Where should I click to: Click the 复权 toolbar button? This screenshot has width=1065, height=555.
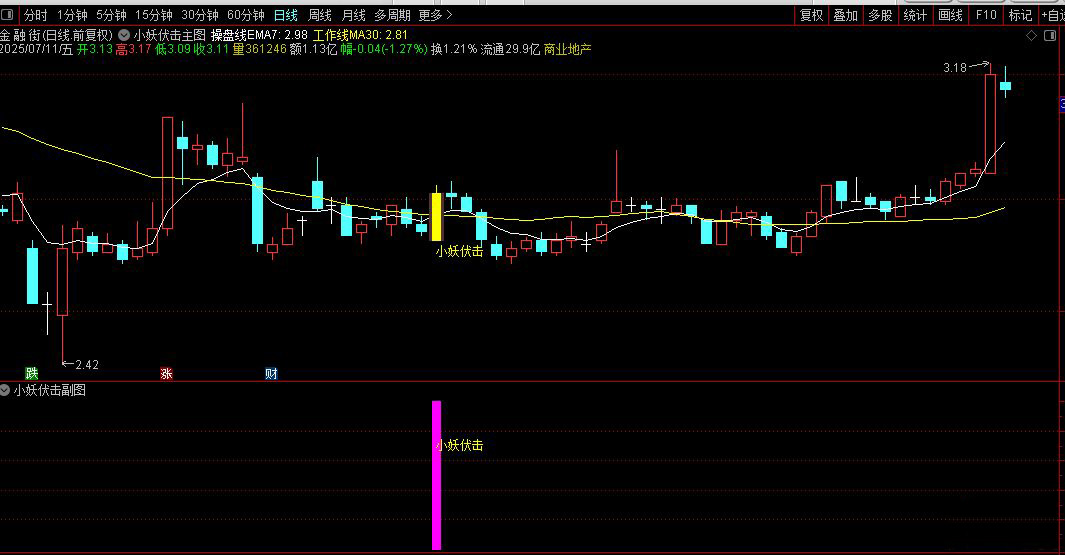812,14
